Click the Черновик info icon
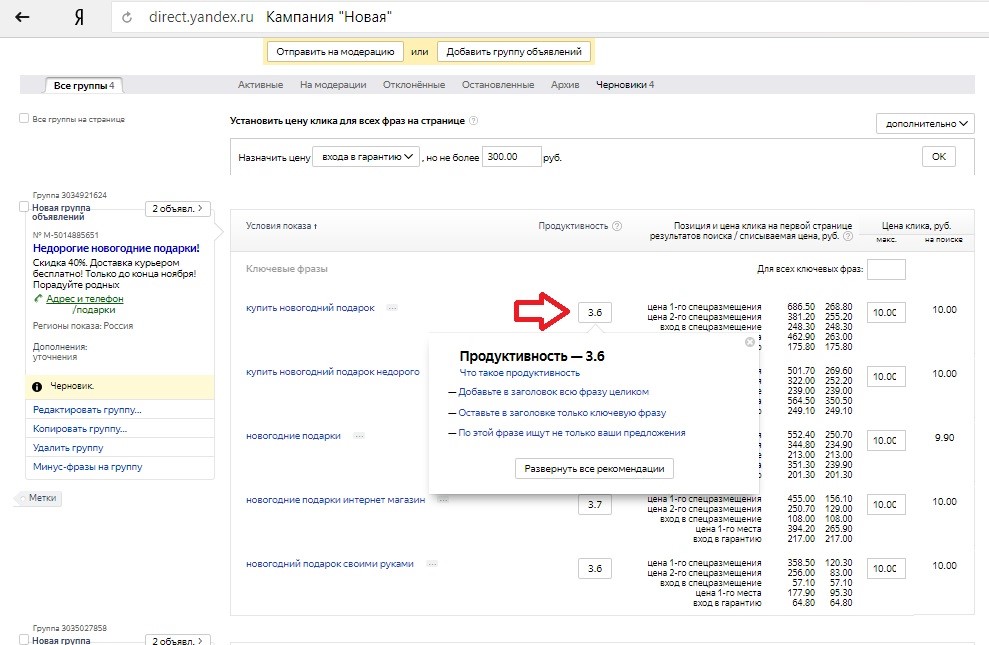This screenshot has height=645, width=989. tap(37, 386)
